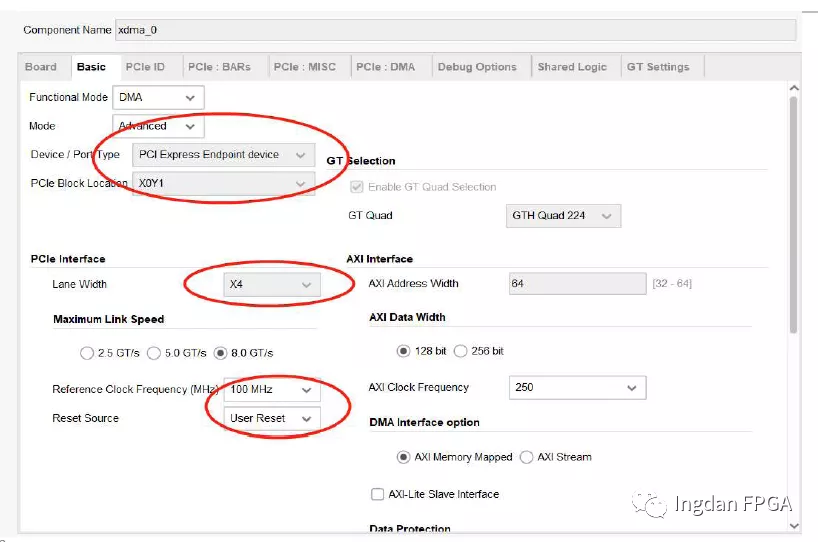Go to the PCIe : MISC tab
Screen dimensions: 818x542
pyautogui.click(x=305, y=67)
